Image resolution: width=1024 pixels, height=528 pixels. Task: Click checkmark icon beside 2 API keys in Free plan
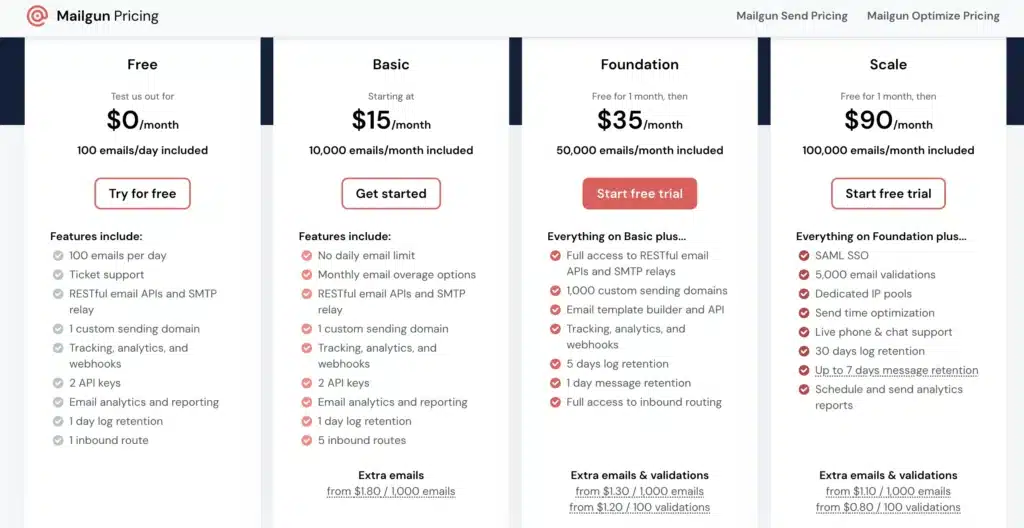click(58, 383)
